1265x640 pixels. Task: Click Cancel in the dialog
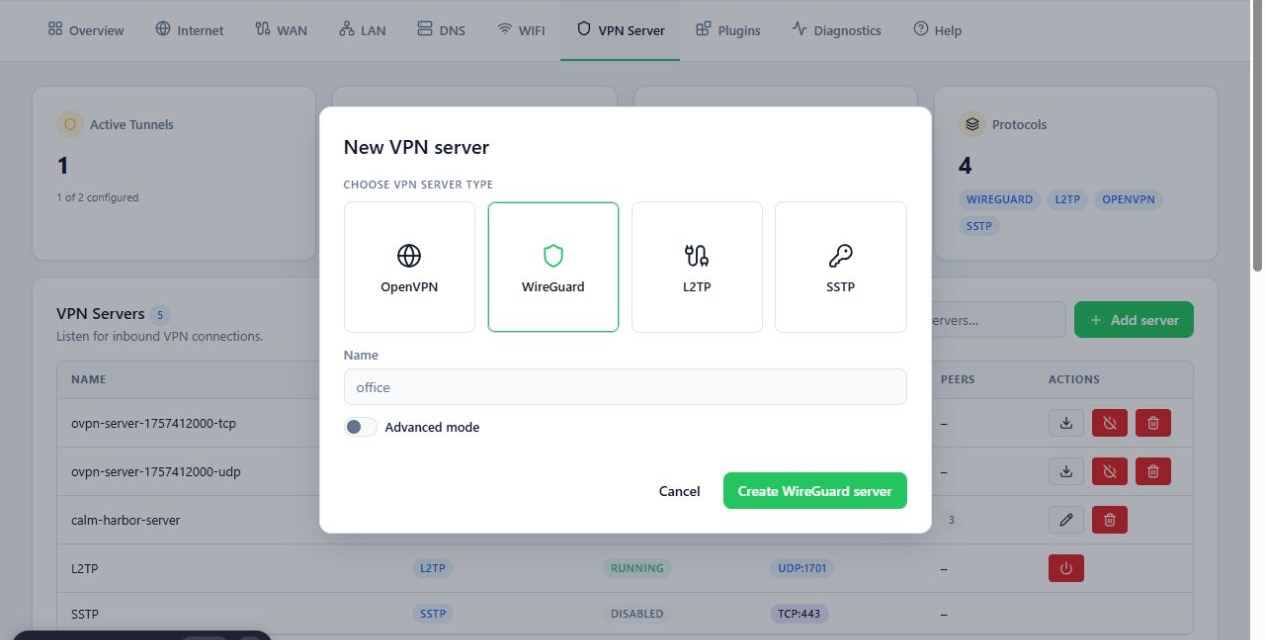pyautogui.click(x=679, y=491)
